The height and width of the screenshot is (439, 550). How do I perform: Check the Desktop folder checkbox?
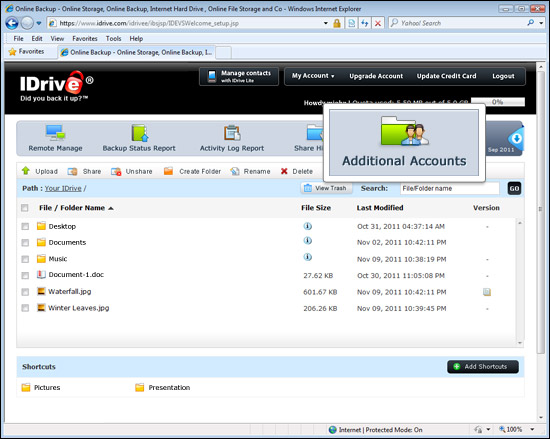(25, 227)
